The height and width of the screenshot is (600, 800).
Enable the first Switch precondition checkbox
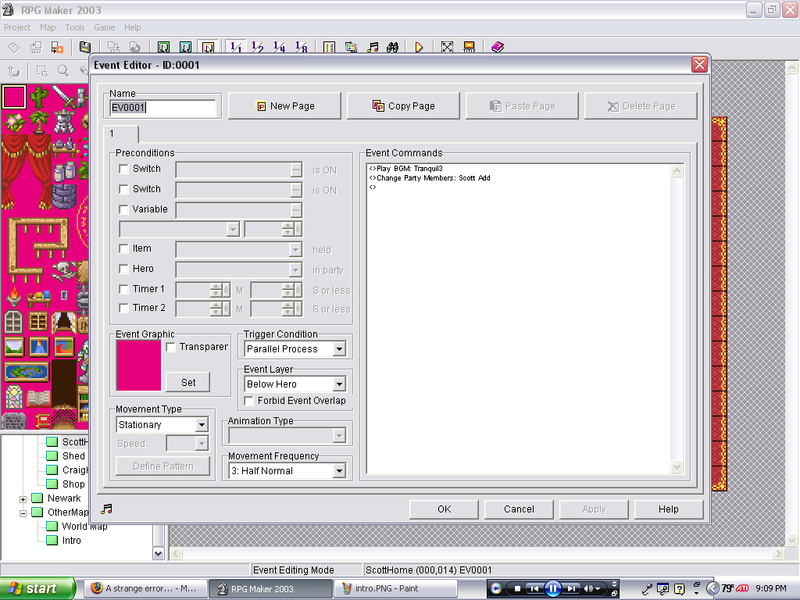point(123,169)
